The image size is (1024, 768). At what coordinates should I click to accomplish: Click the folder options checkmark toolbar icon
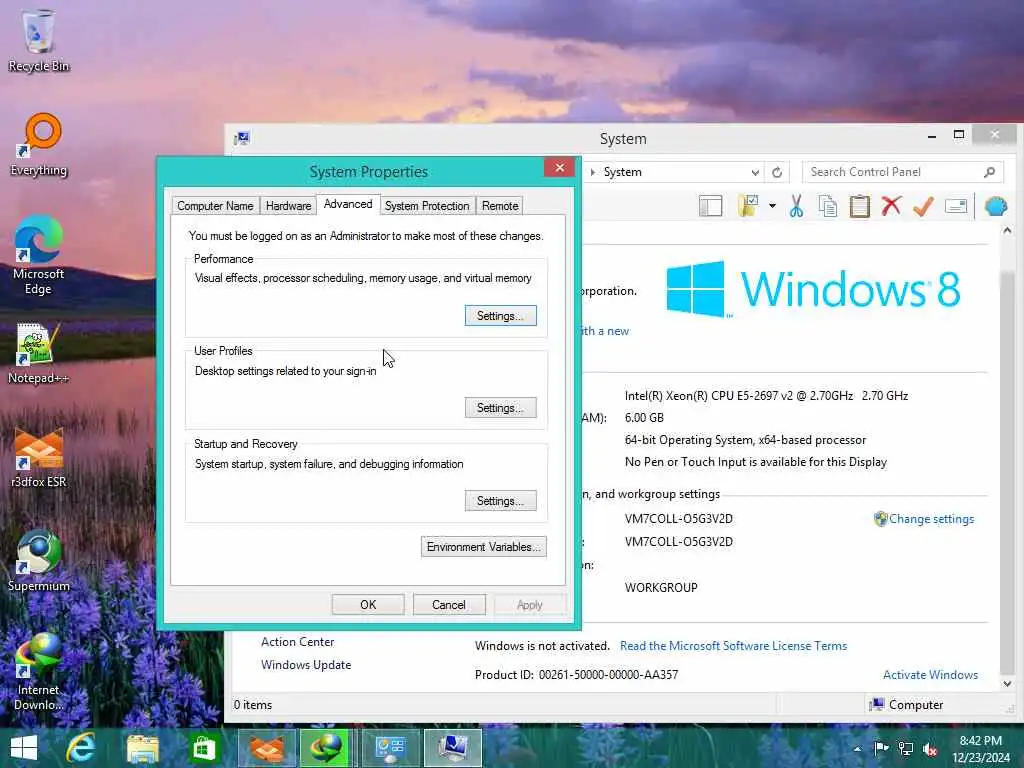pos(748,206)
